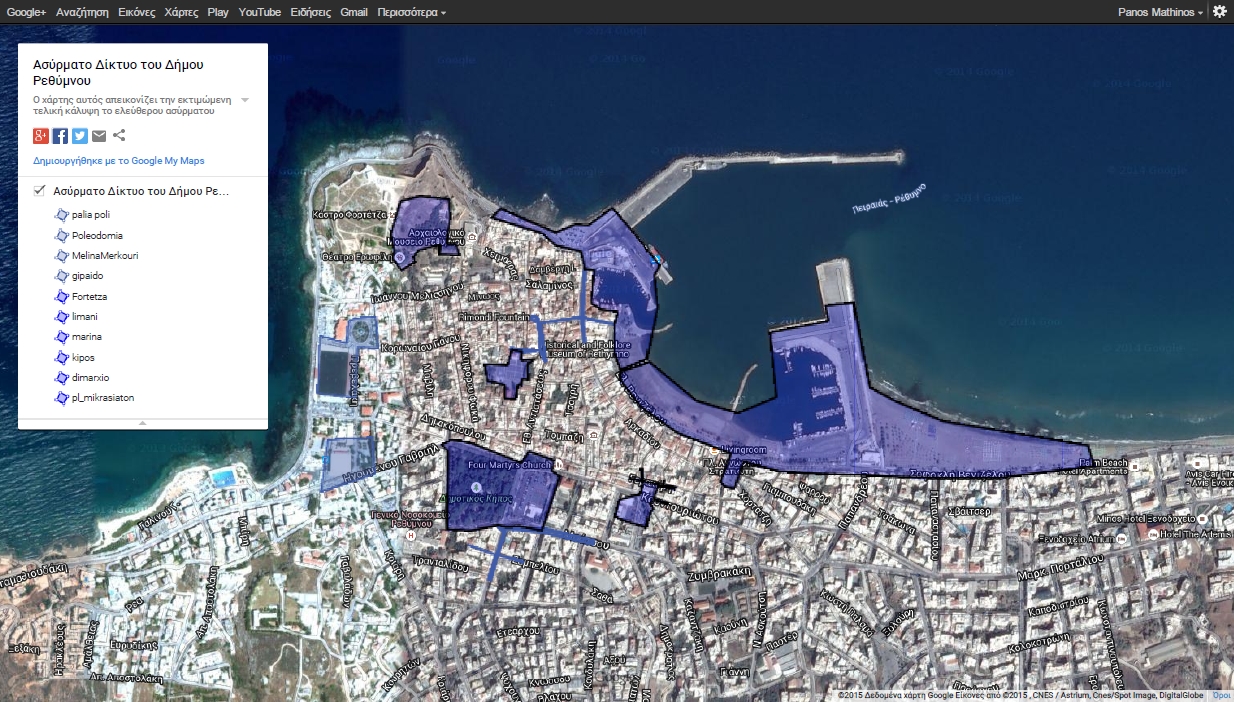Image resolution: width=1234 pixels, height=702 pixels.
Task: Click Livingroom place label on map
Action: (x=742, y=450)
